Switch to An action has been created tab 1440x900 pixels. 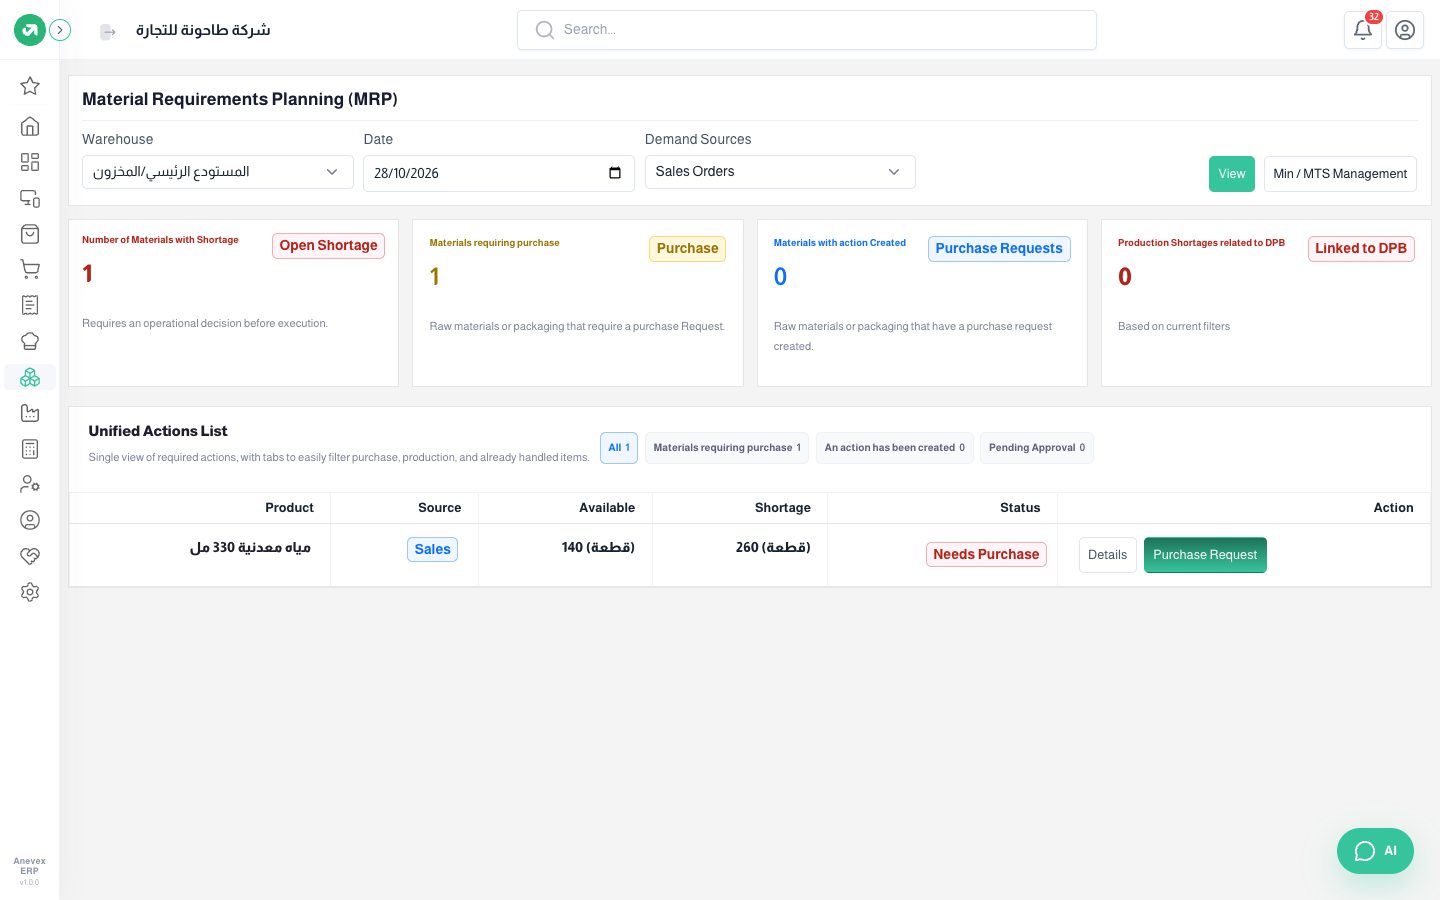pos(895,448)
